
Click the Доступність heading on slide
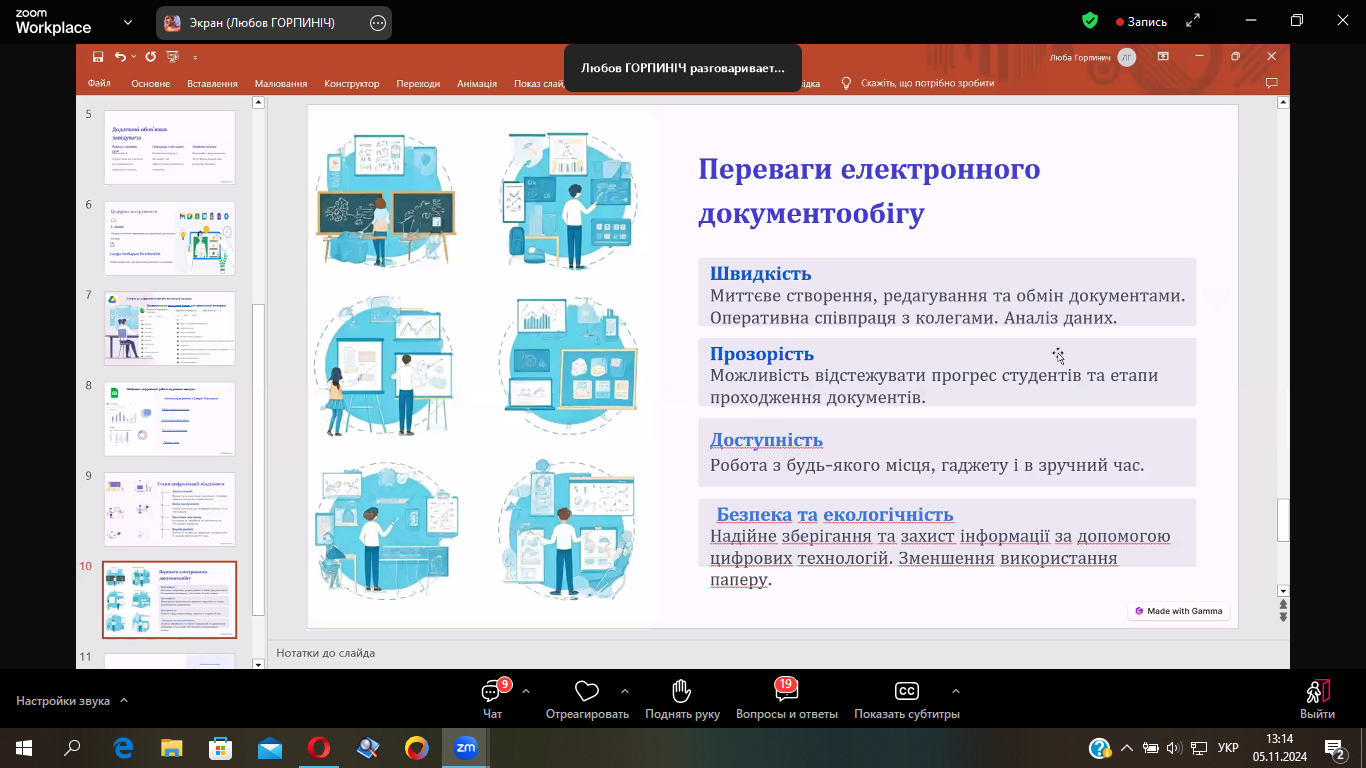coord(767,440)
